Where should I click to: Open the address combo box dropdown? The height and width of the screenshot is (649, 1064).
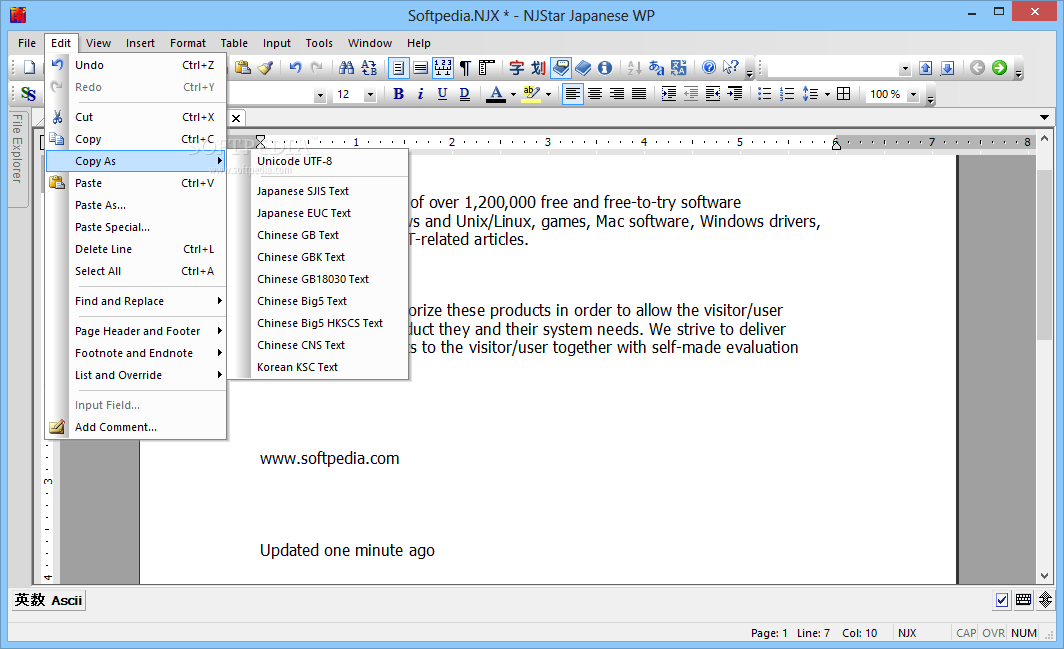[x=905, y=68]
